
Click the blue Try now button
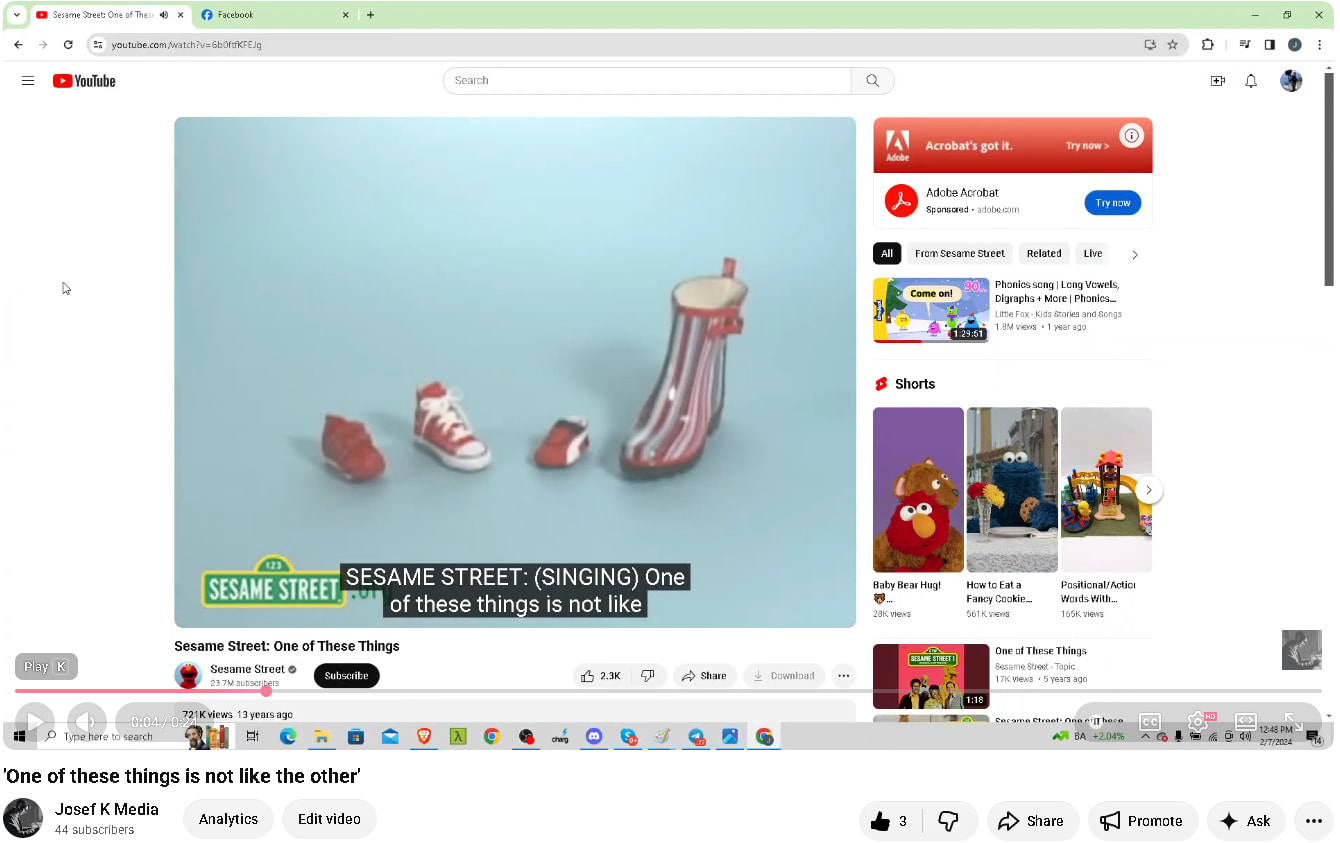click(1112, 203)
